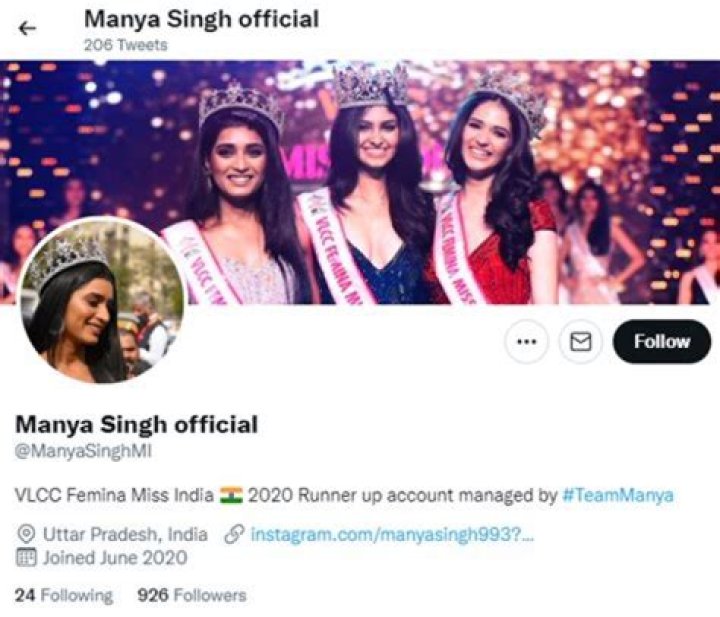
Task: Click the Uttar Pradesh, India location text
Action: tap(125, 534)
